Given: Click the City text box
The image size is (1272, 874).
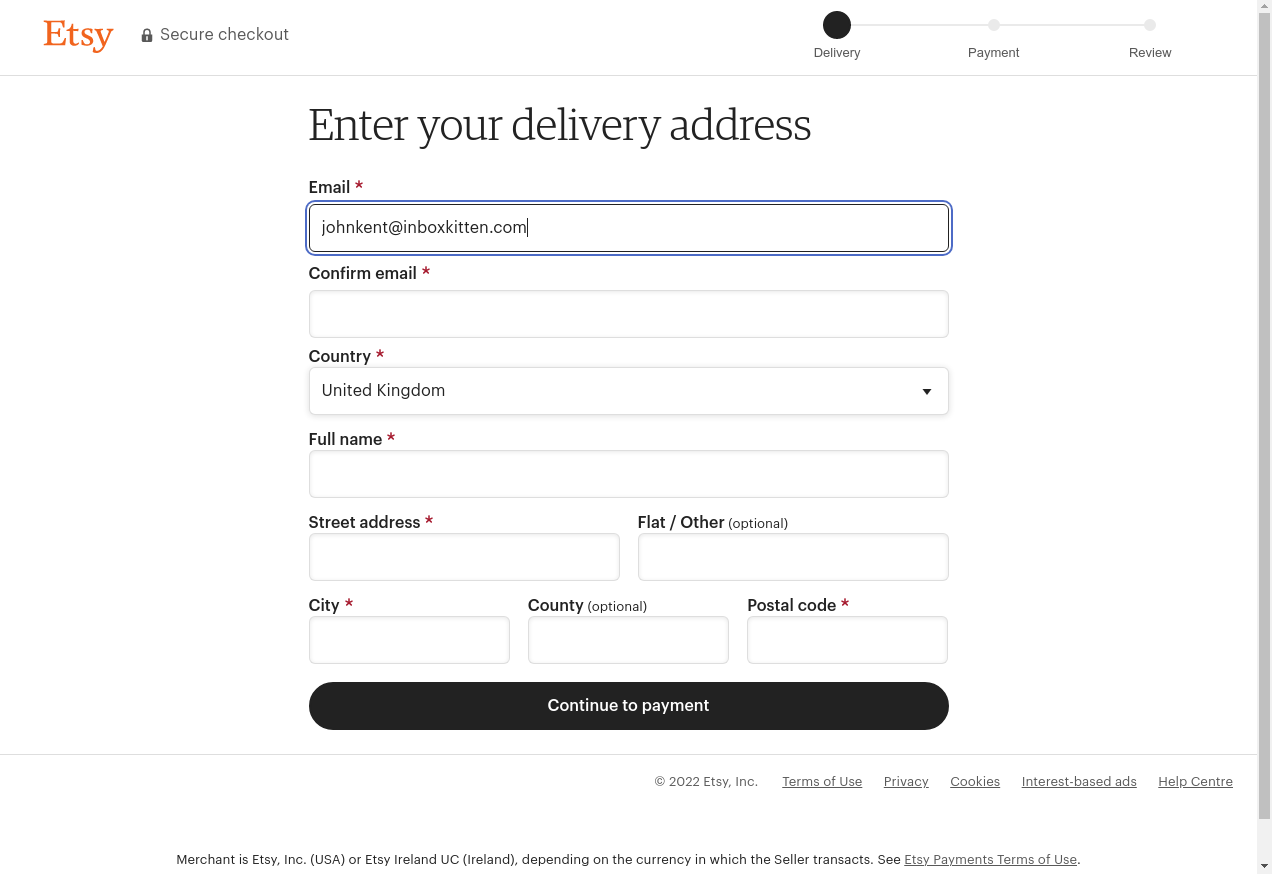Looking at the screenshot, I should [x=409, y=640].
